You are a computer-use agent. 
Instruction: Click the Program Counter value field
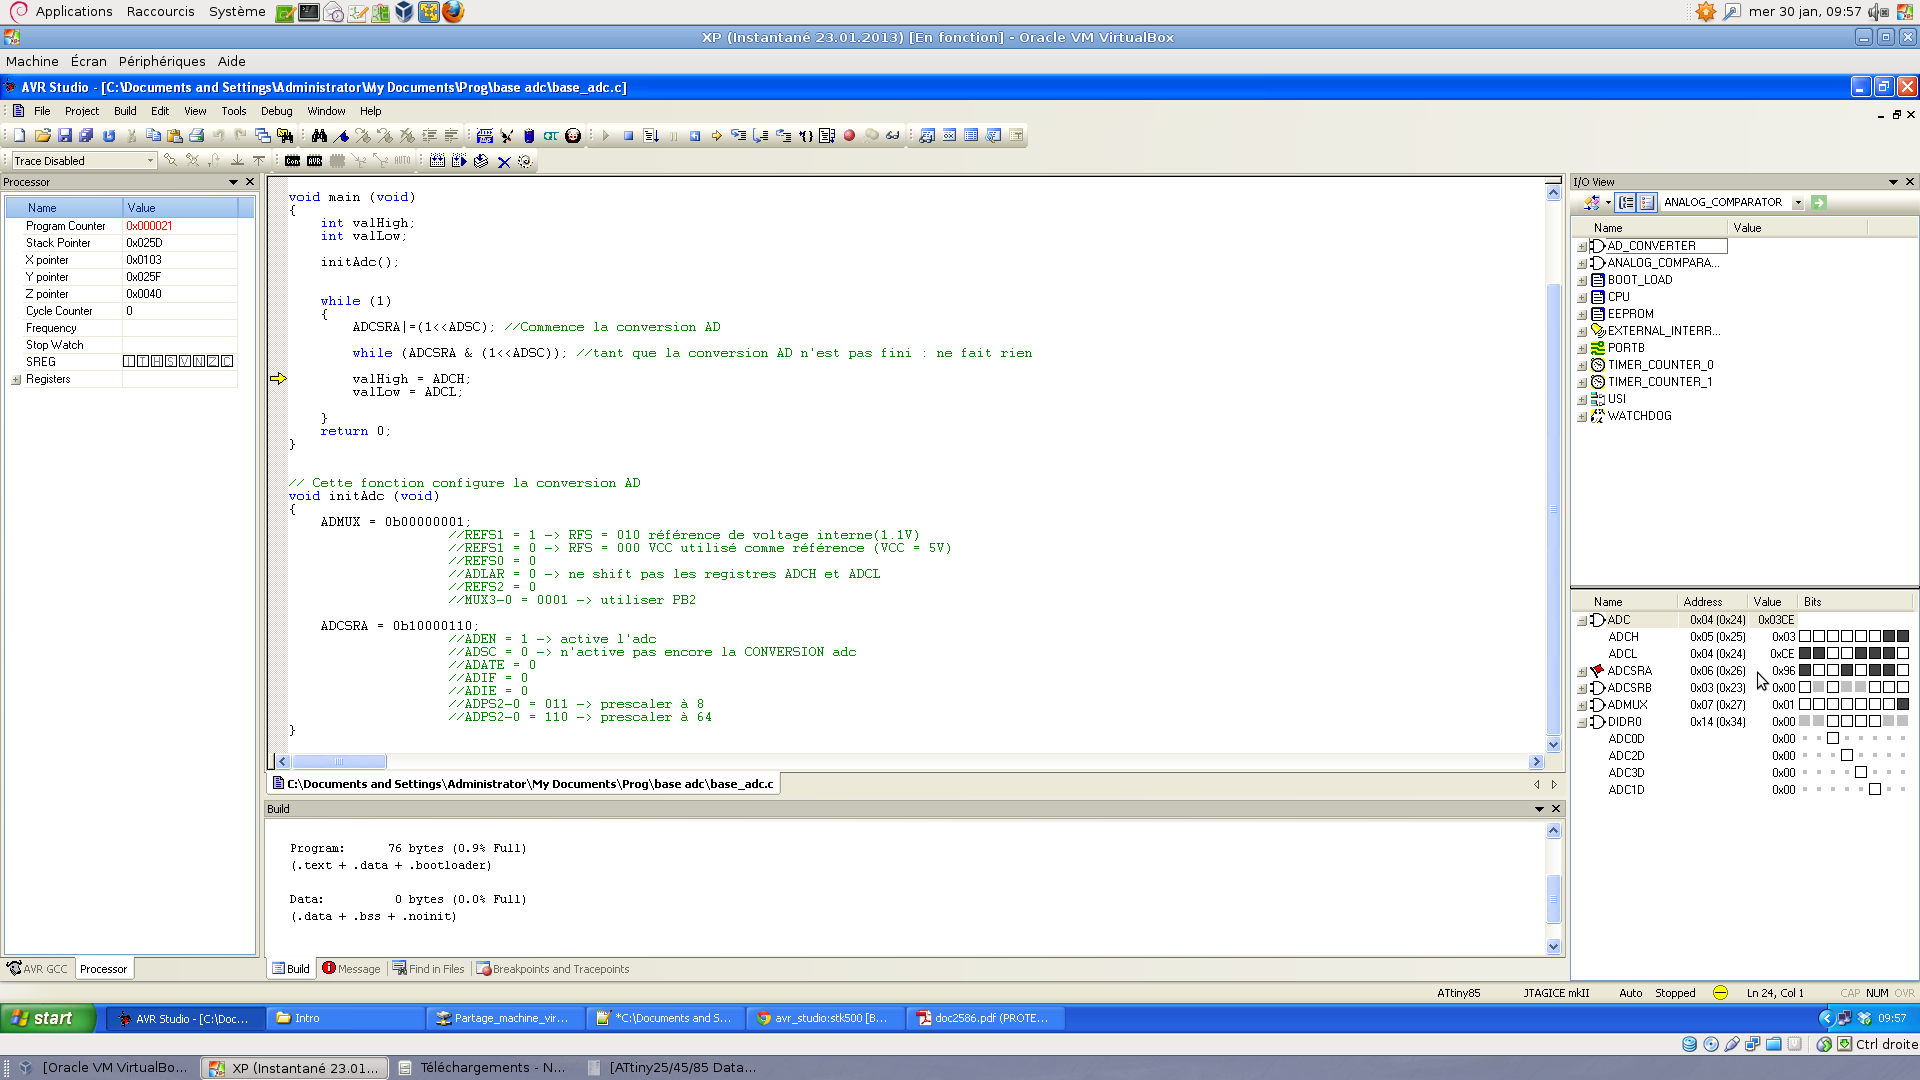pos(180,226)
